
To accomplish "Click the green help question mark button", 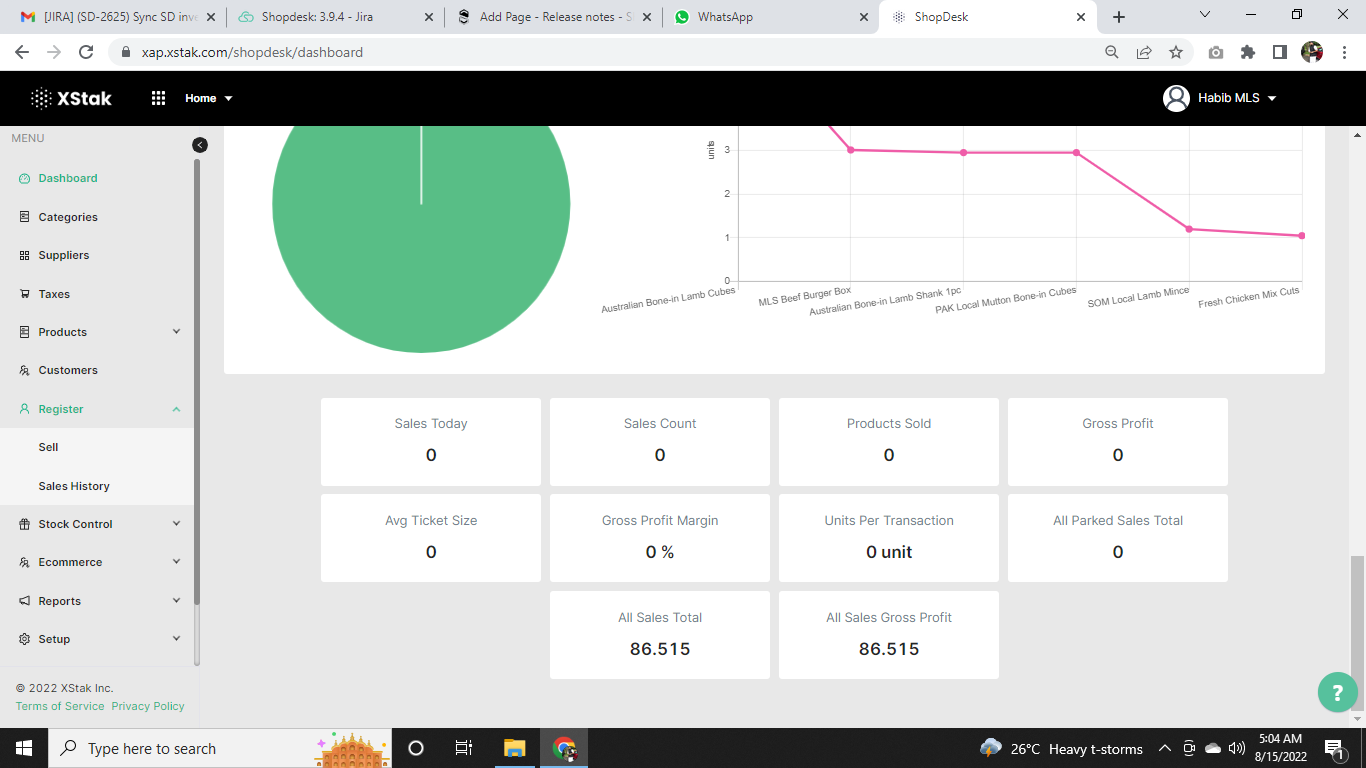I will coord(1337,692).
